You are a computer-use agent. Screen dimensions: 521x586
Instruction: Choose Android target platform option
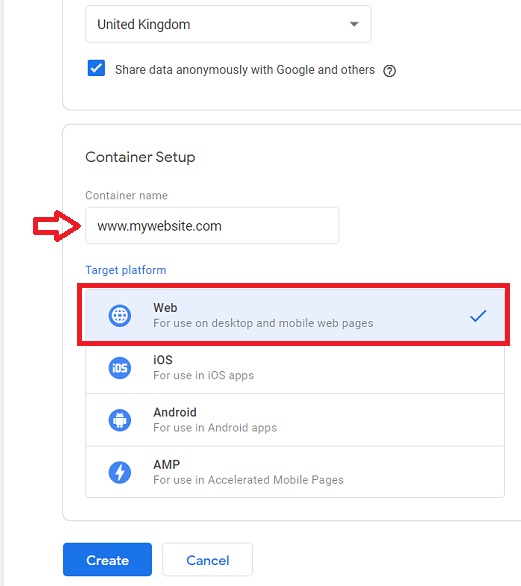coord(295,420)
